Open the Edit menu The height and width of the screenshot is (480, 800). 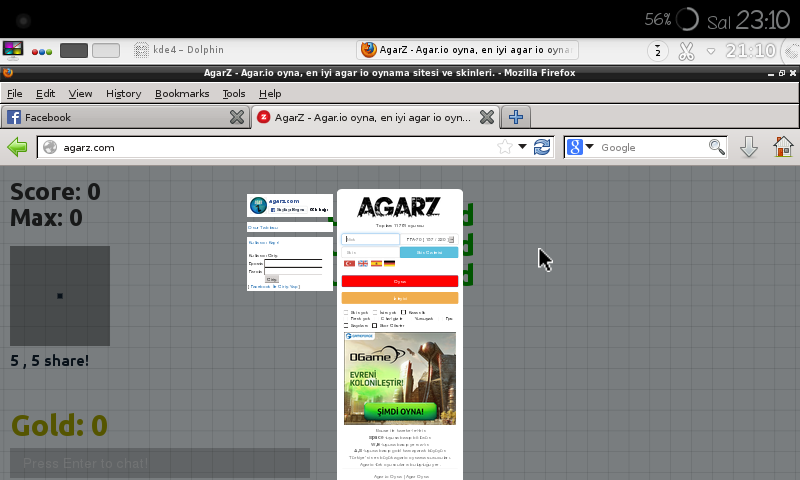45,93
